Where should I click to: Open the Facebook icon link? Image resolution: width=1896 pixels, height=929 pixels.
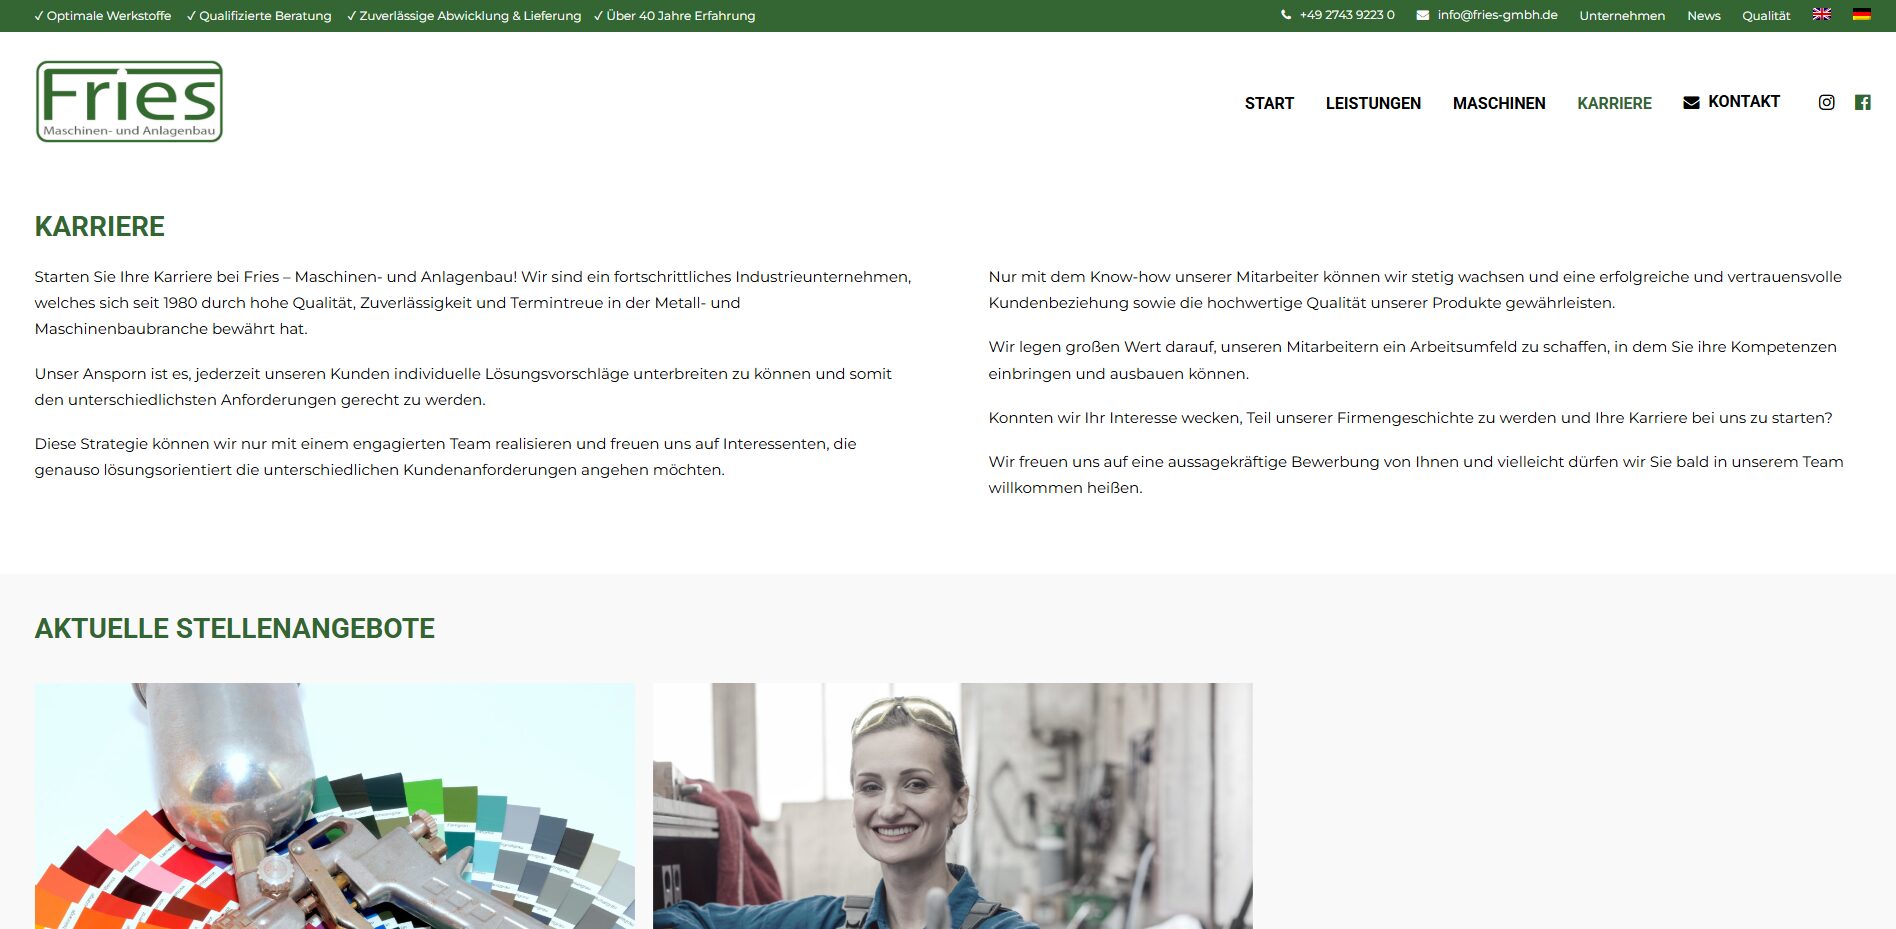tap(1862, 102)
